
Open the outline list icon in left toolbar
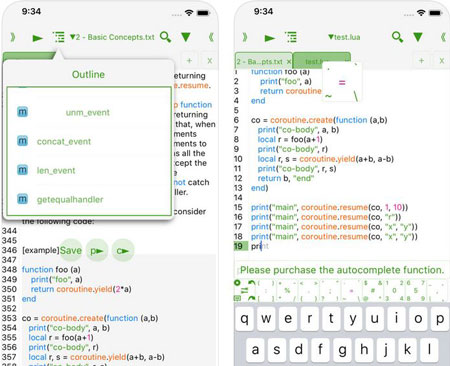(59, 37)
